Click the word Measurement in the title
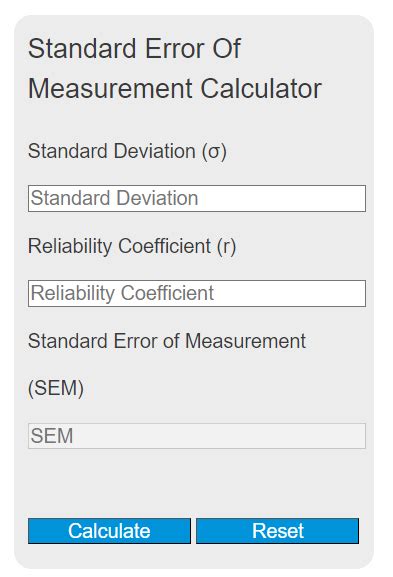The width and height of the screenshot is (393, 577). 110,89
